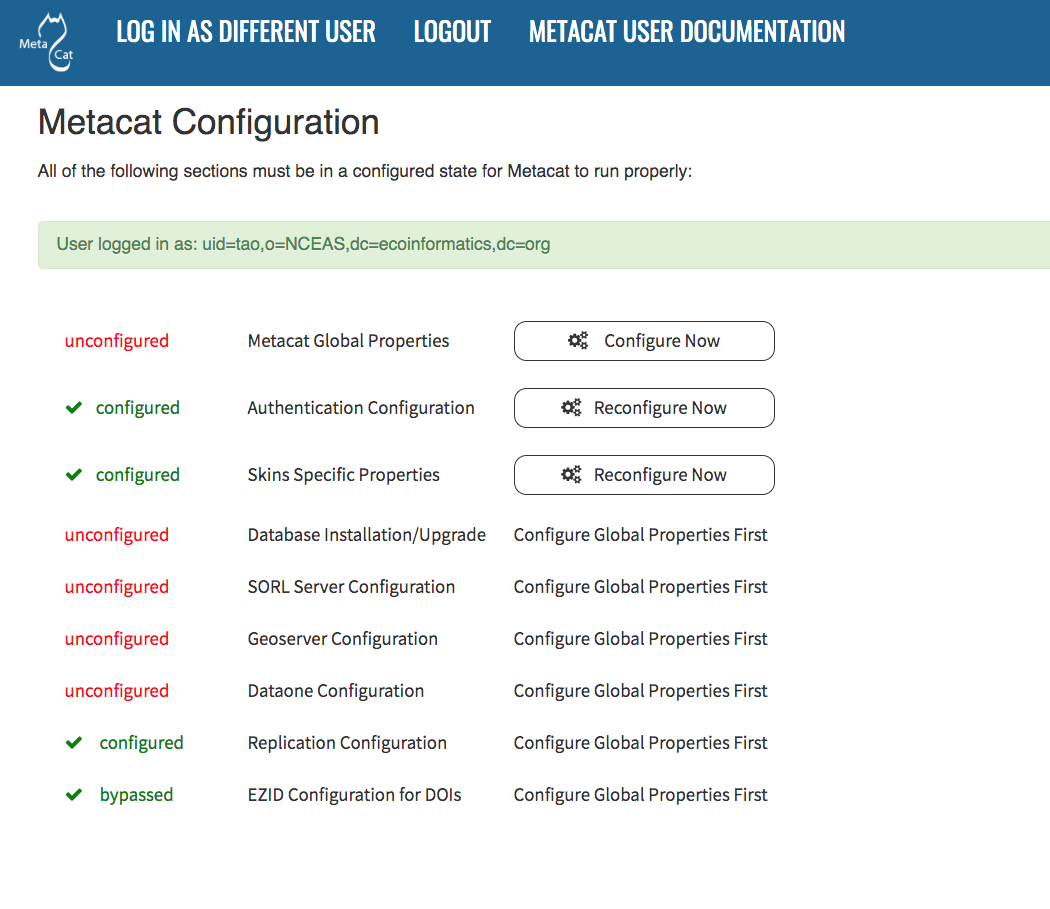Click green checkmark for Skins Specific Properties
This screenshot has height=909, width=1050.
point(73,475)
